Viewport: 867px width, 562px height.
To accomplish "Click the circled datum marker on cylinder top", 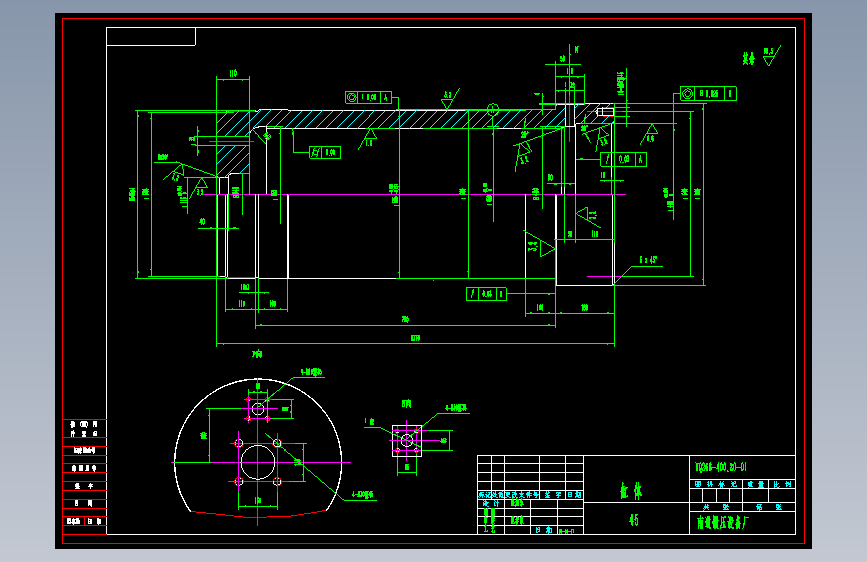I will pyautogui.click(x=493, y=109).
